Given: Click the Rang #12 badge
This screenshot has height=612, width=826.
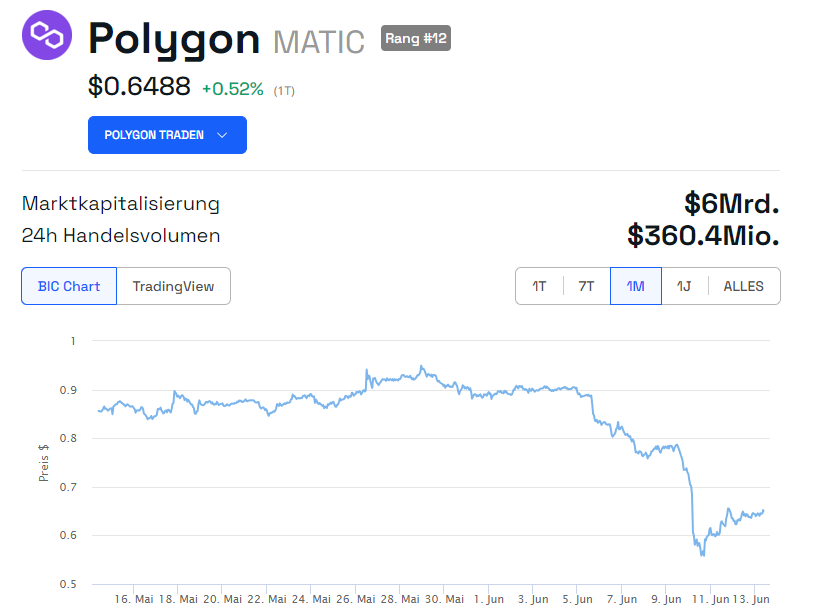Looking at the screenshot, I should (416, 39).
